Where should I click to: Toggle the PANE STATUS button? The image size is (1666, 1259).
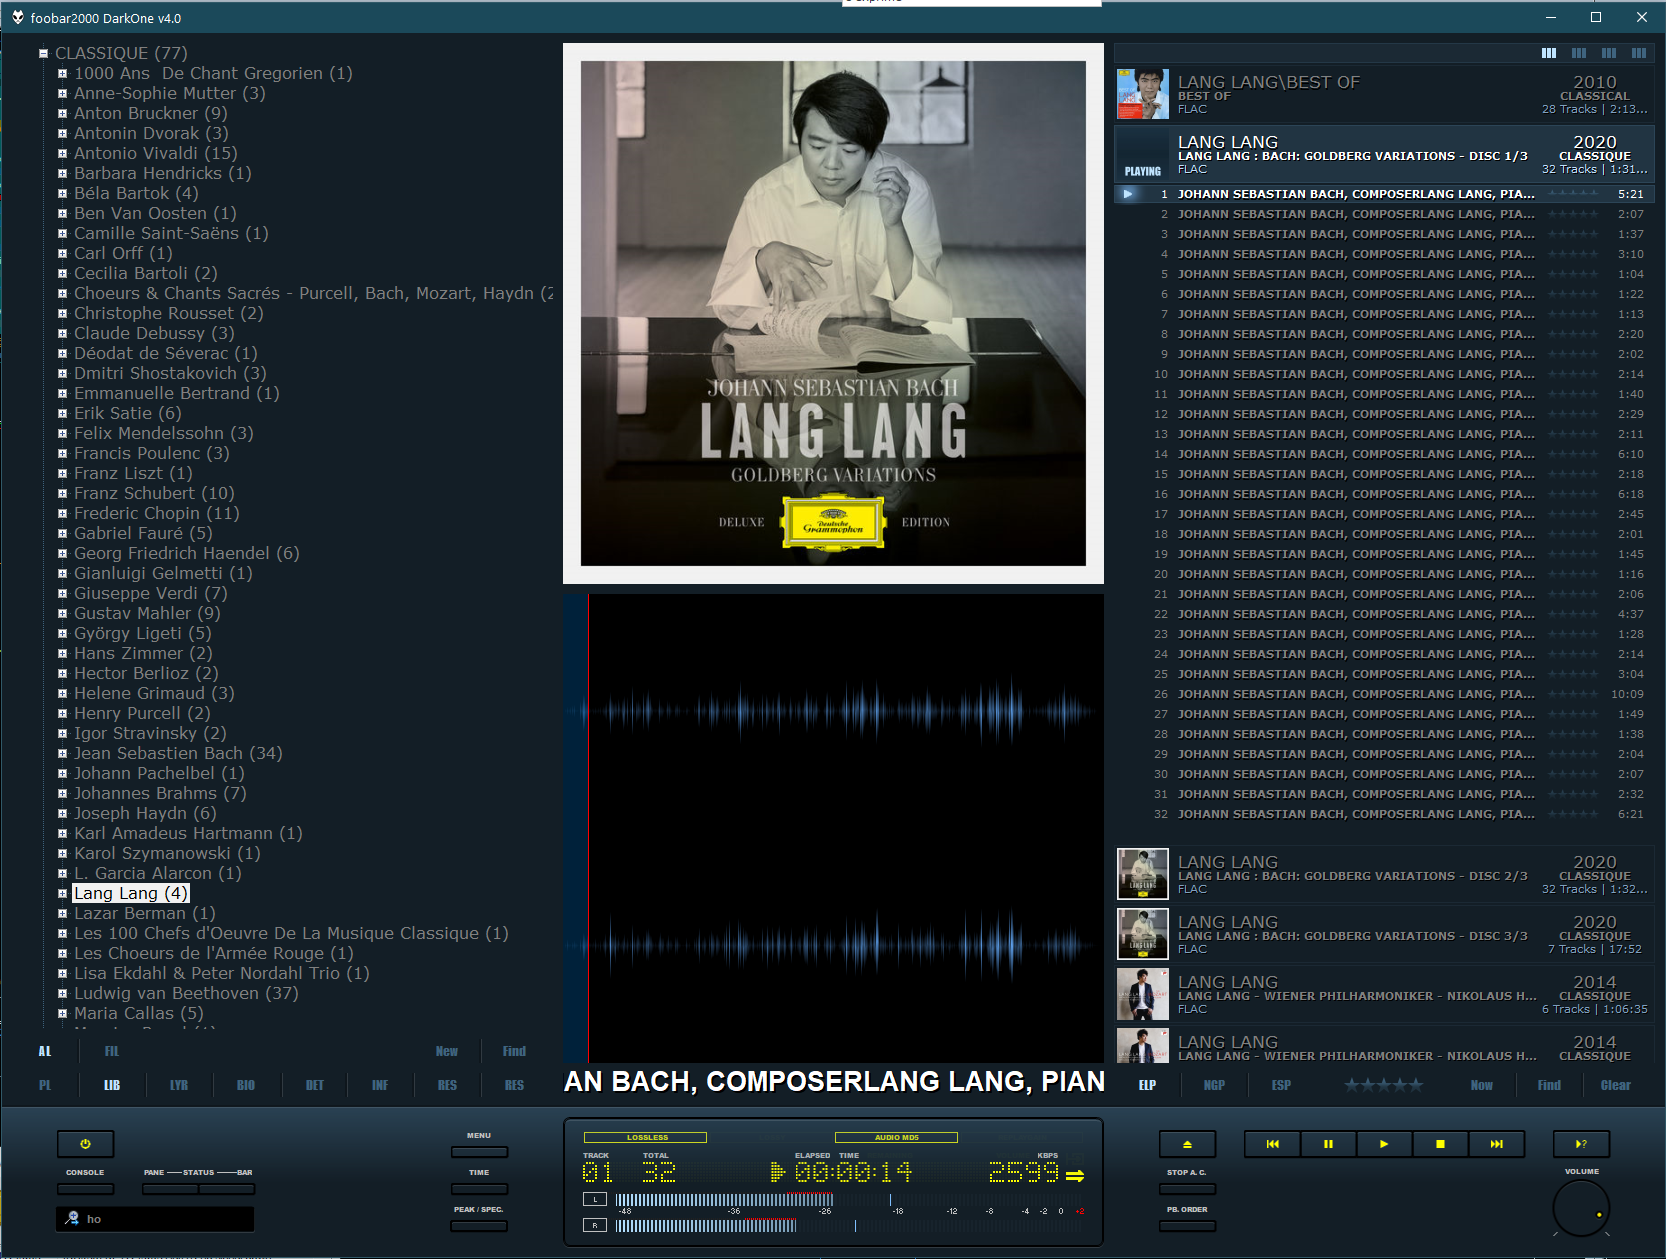(x=170, y=1189)
